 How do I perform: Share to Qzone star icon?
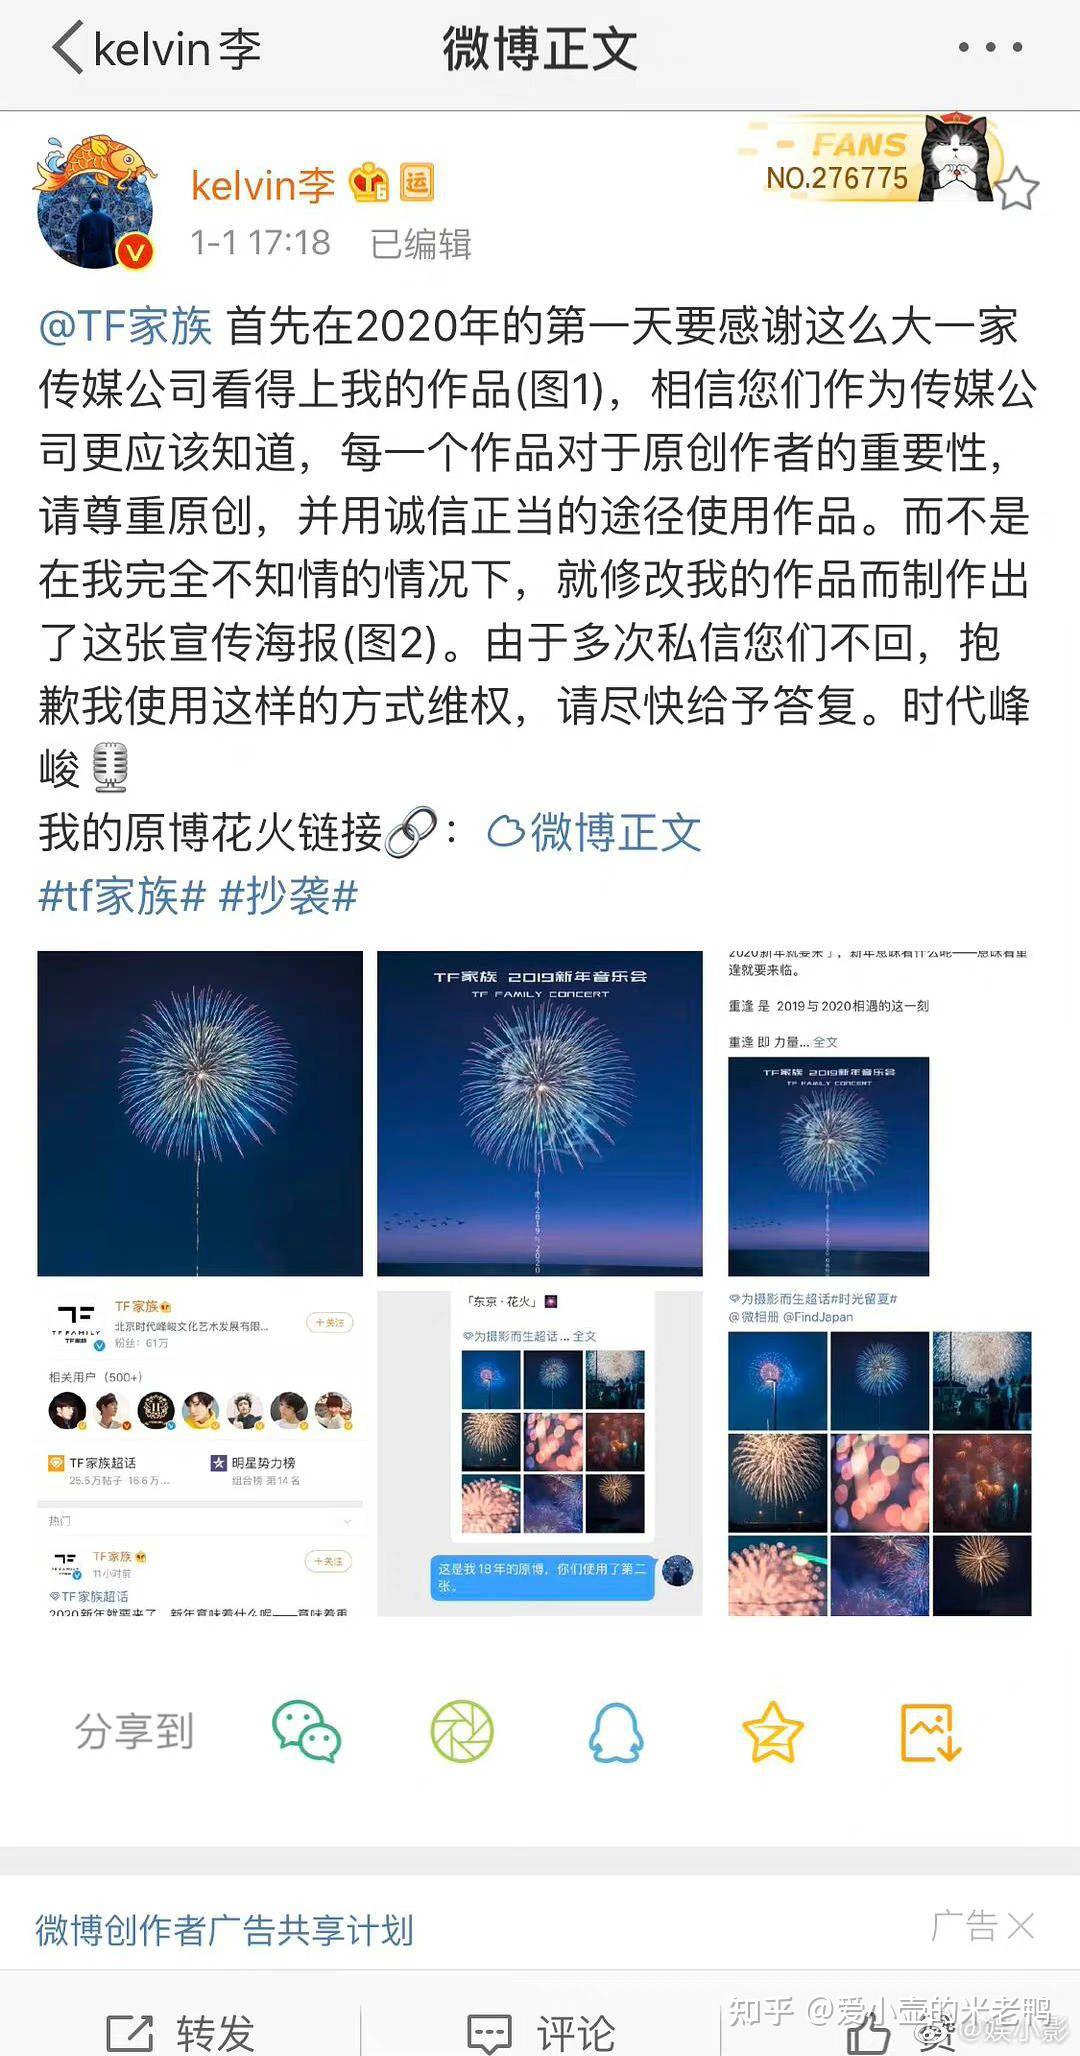[772, 1731]
